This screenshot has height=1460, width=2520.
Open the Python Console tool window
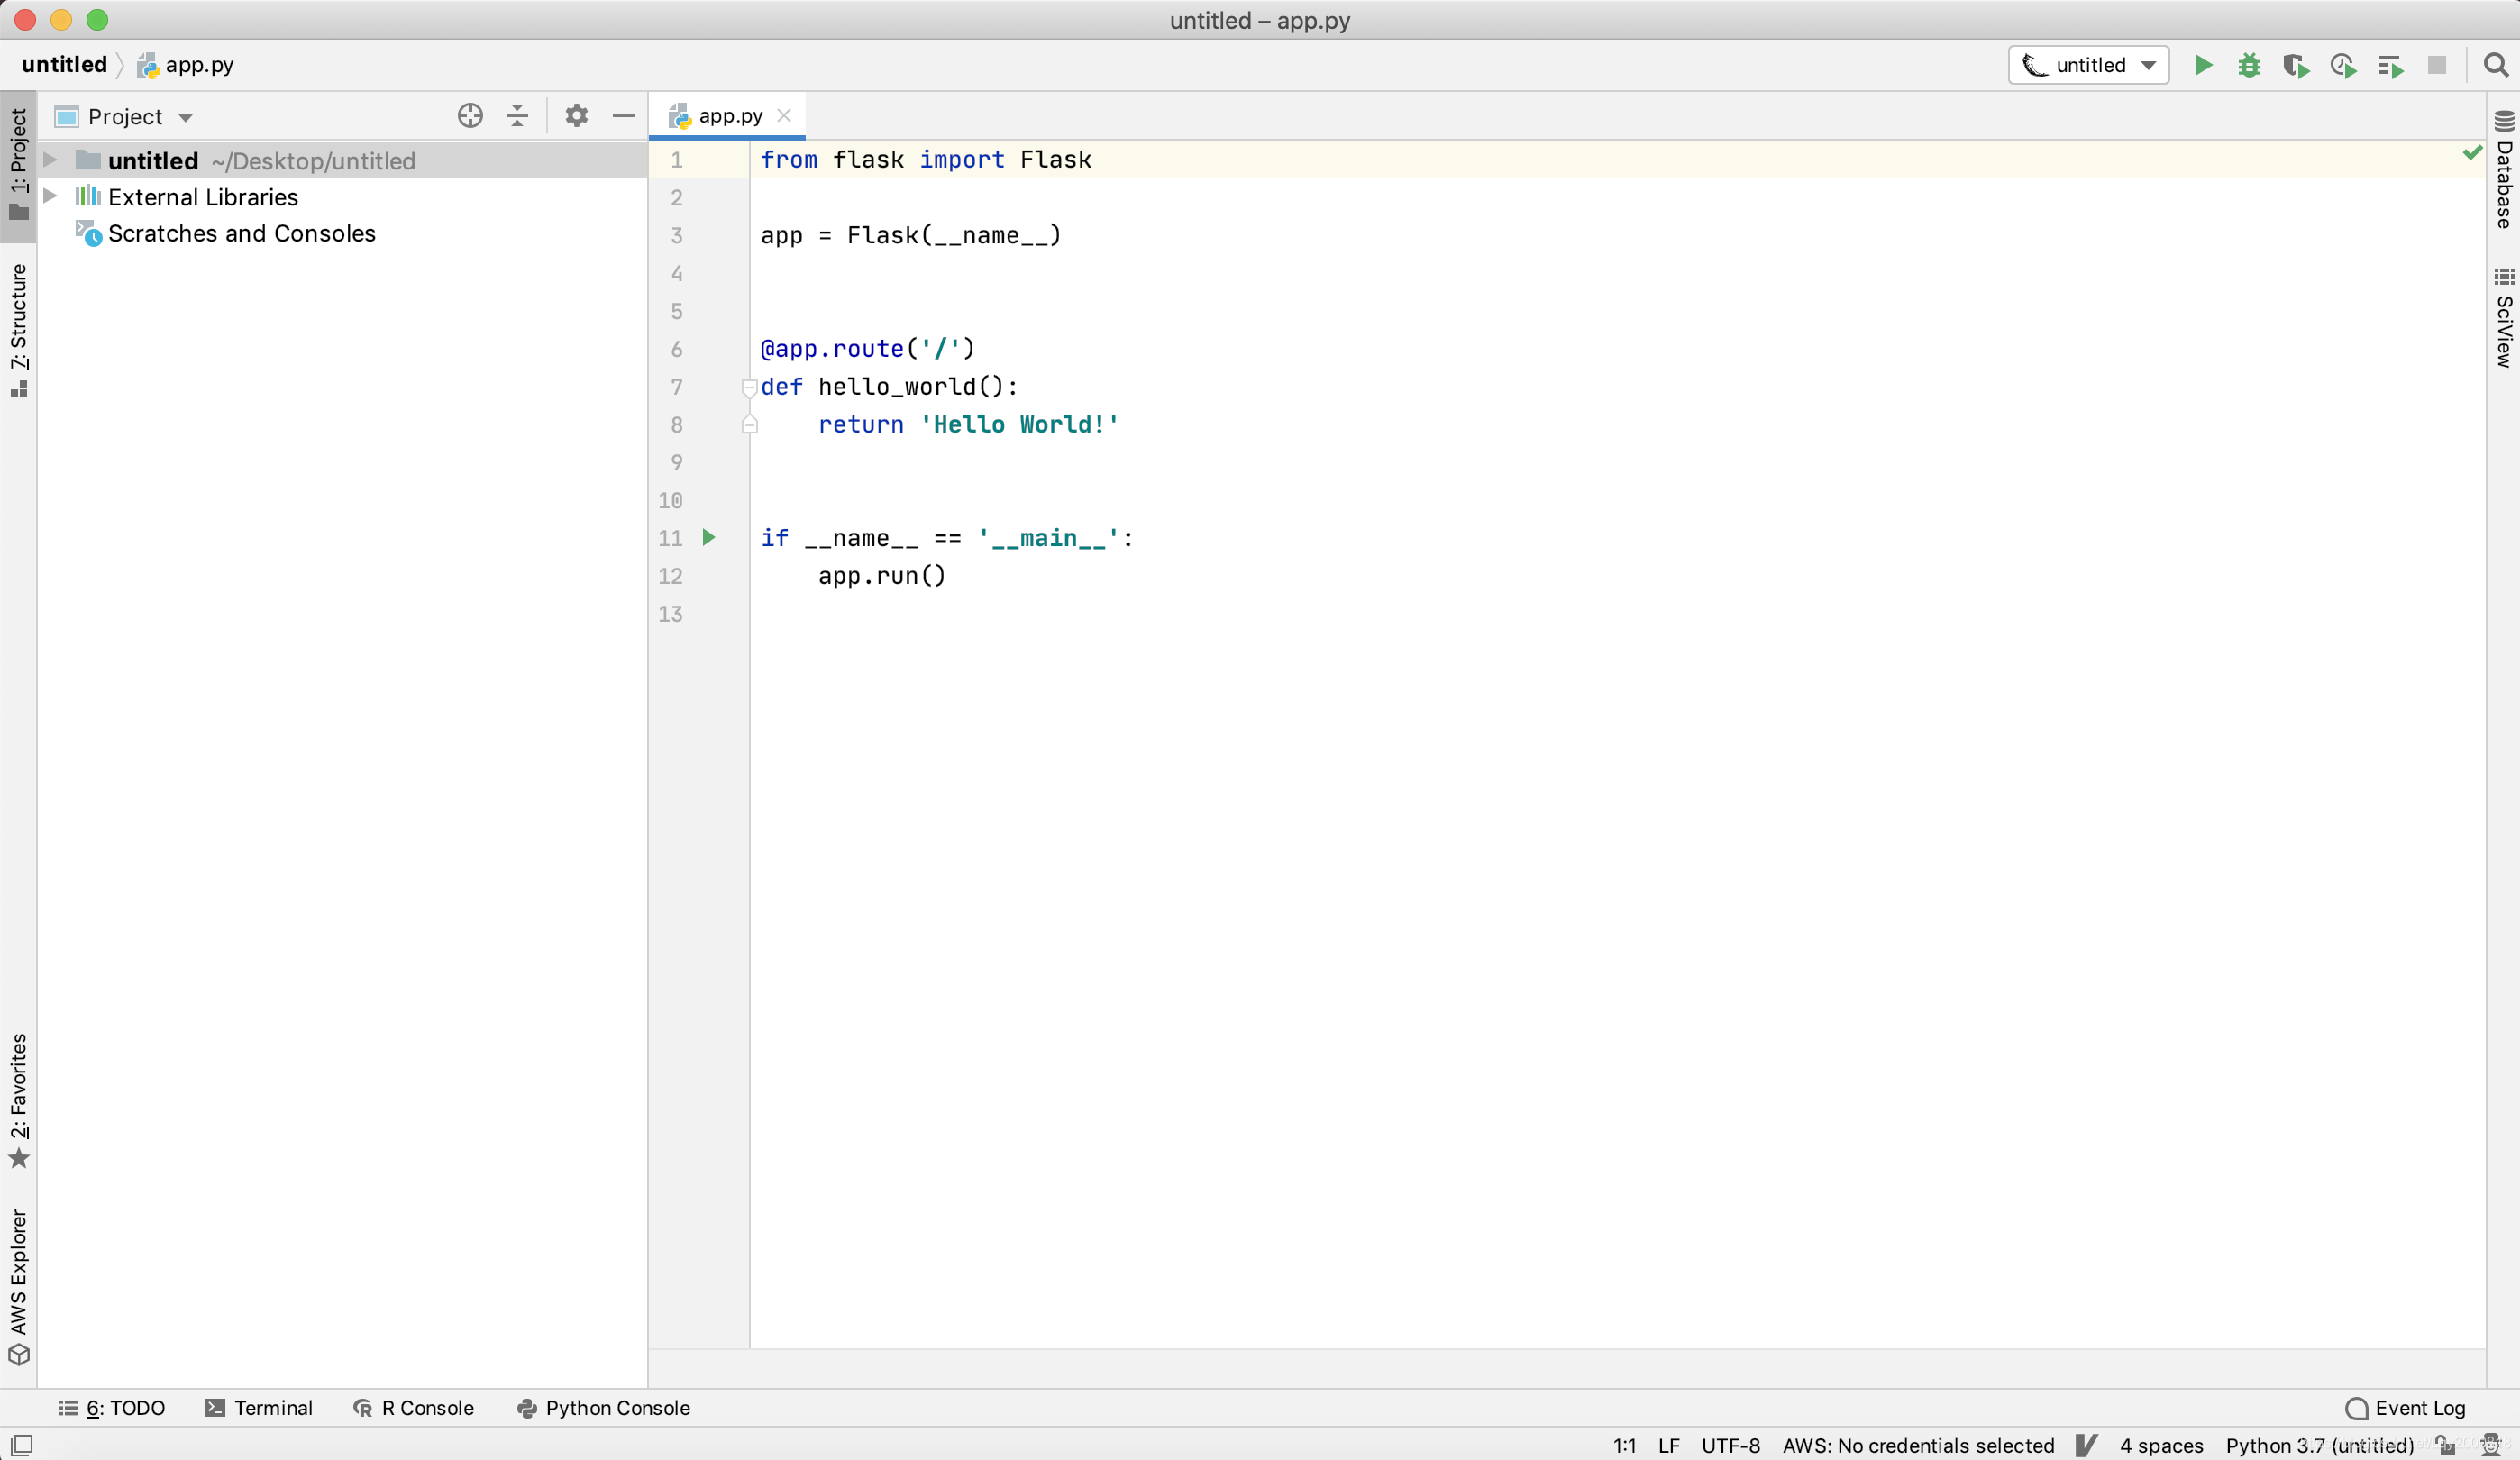pos(603,1408)
